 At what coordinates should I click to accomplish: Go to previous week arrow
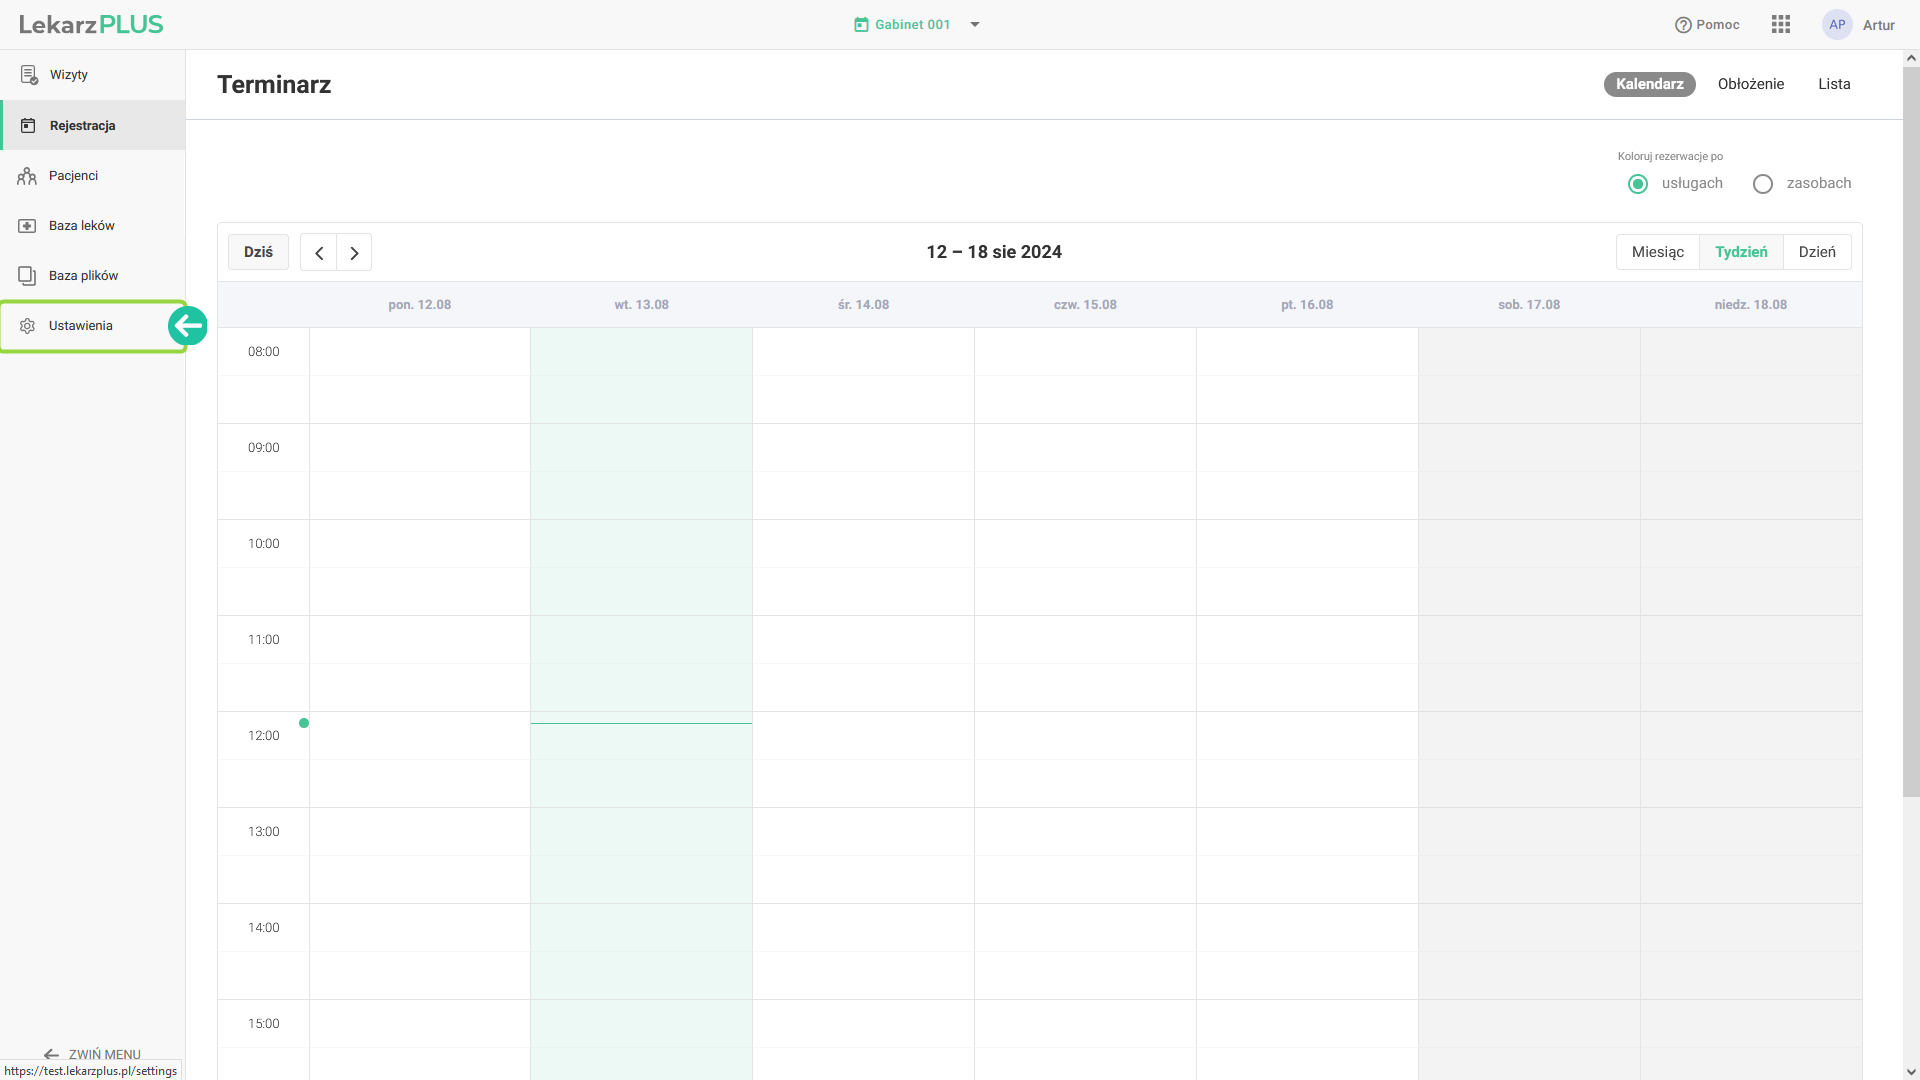(319, 253)
